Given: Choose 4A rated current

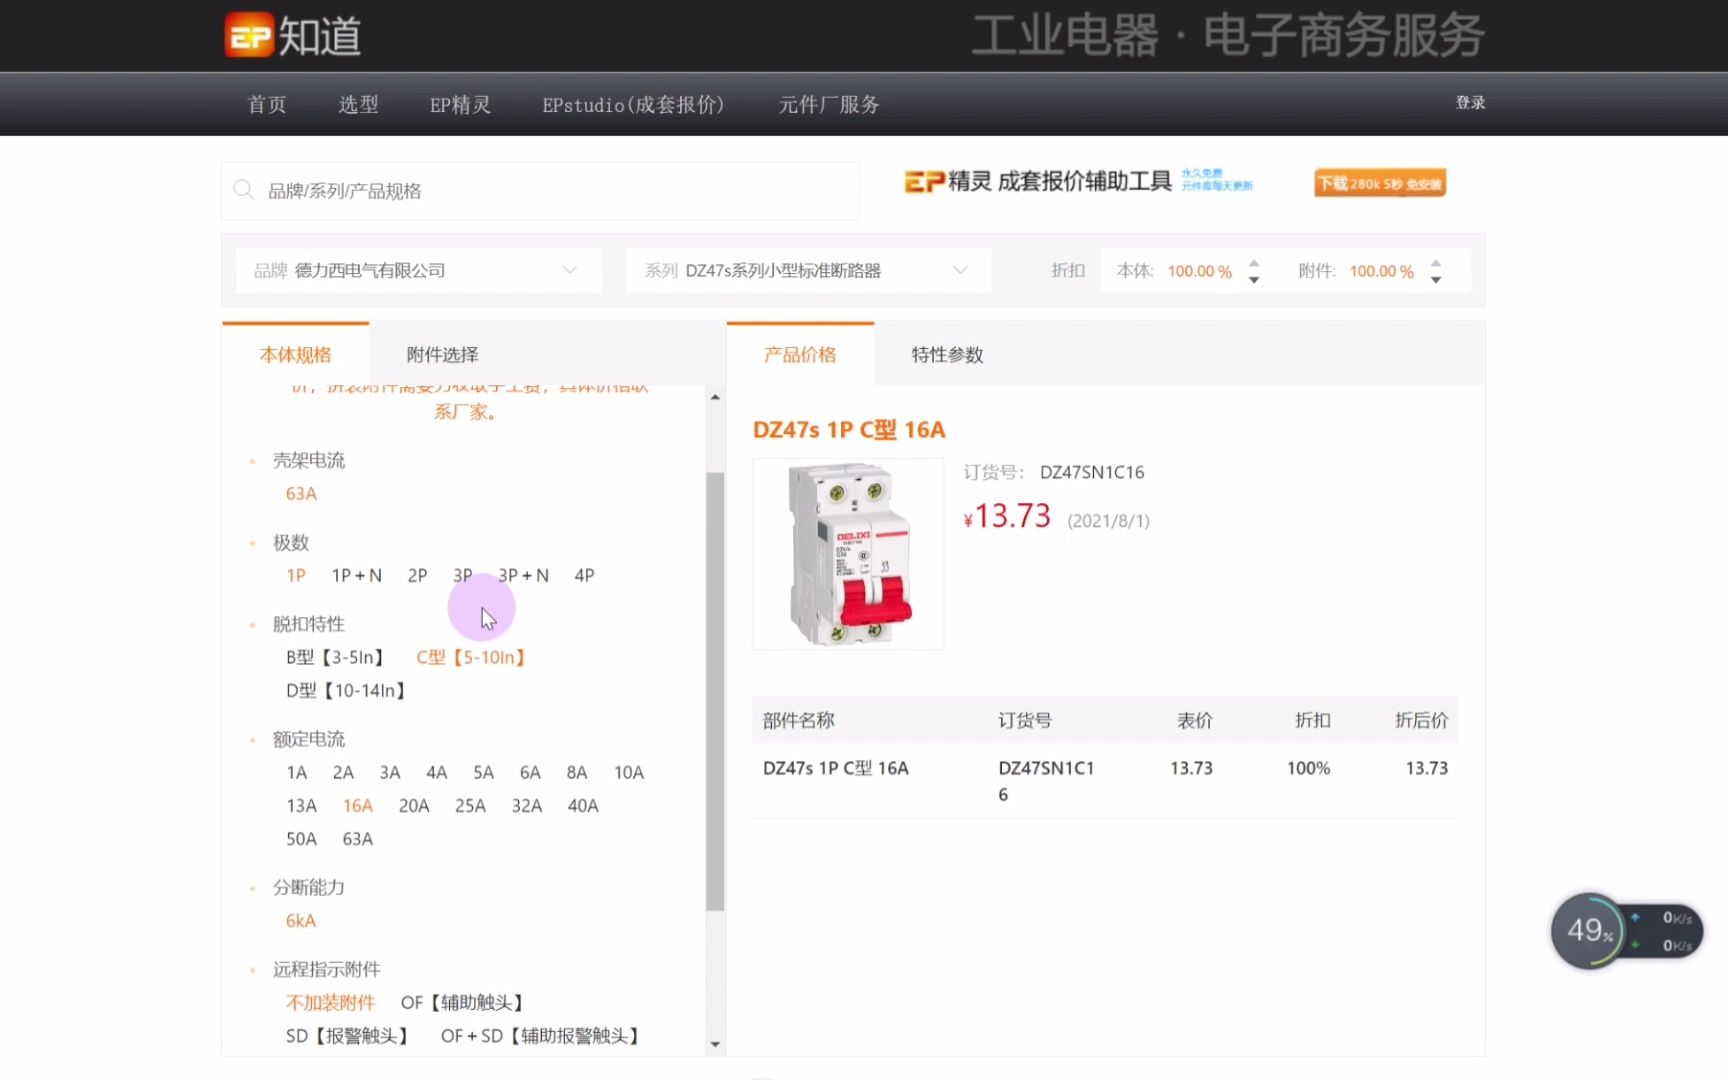Looking at the screenshot, I should (x=436, y=772).
